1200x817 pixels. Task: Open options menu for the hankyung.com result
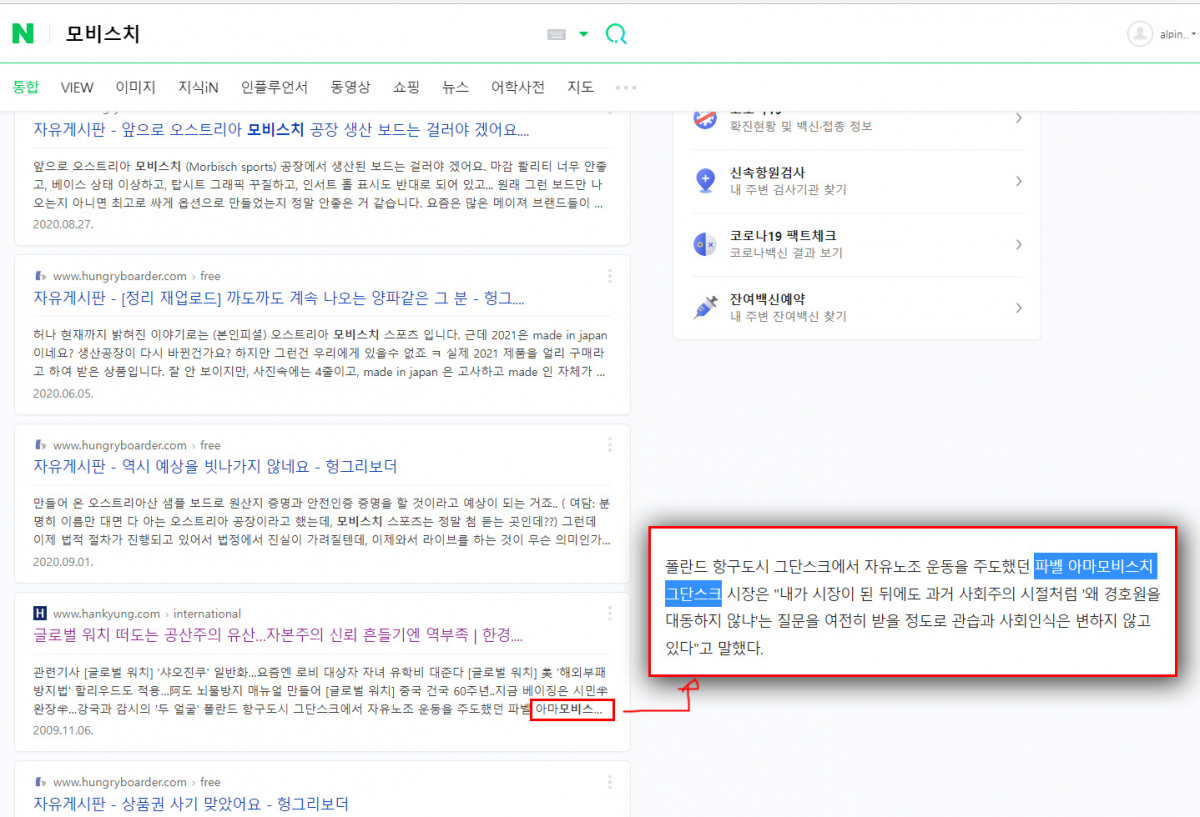point(610,613)
